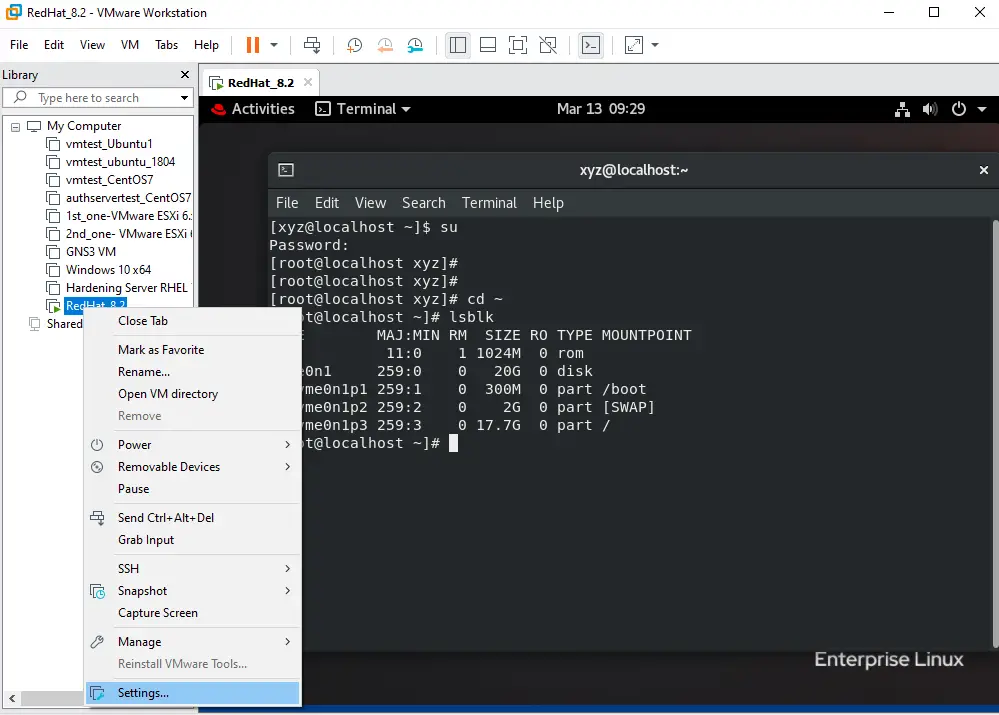Click the volume speaker icon
Screen dimensions: 999x715
930,110
